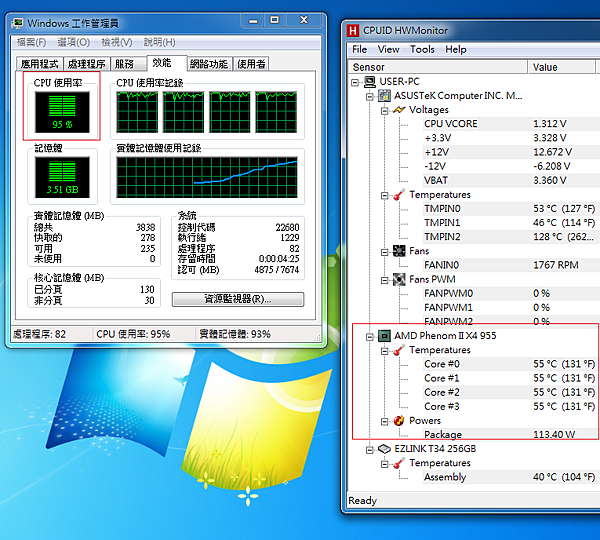This screenshot has width=600, height=540.
Task: Collapse motherboard Temperatures group
Action: (385, 196)
